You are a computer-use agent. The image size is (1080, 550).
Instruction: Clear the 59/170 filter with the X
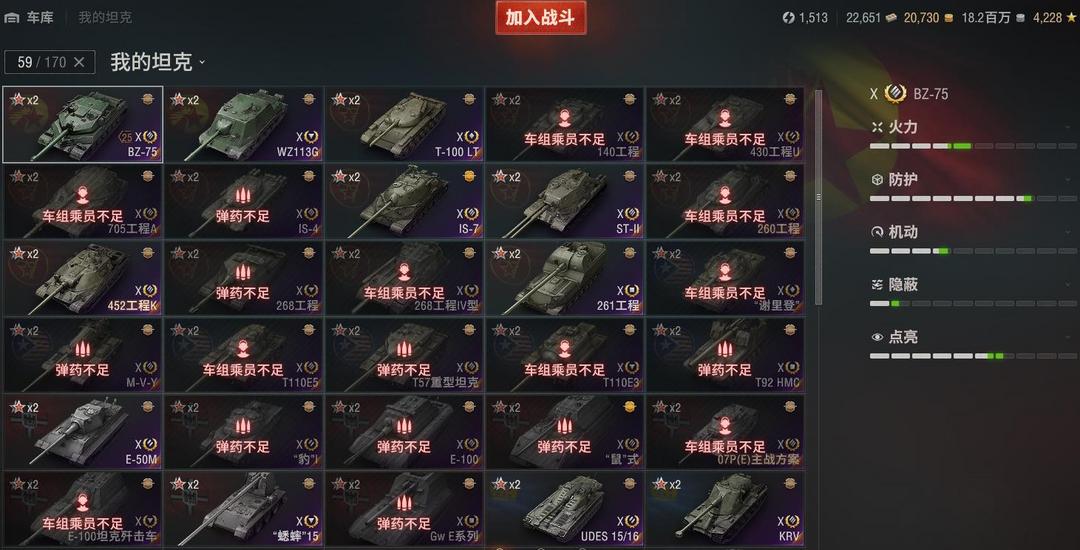(79, 62)
